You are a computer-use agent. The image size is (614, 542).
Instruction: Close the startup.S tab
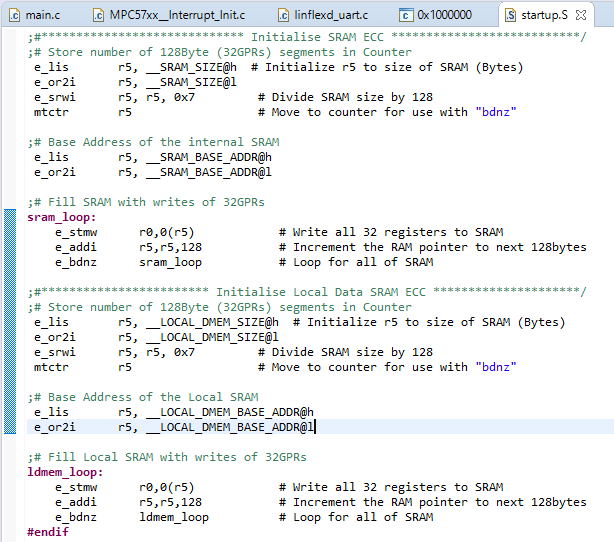pyautogui.click(x=581, y=15)
